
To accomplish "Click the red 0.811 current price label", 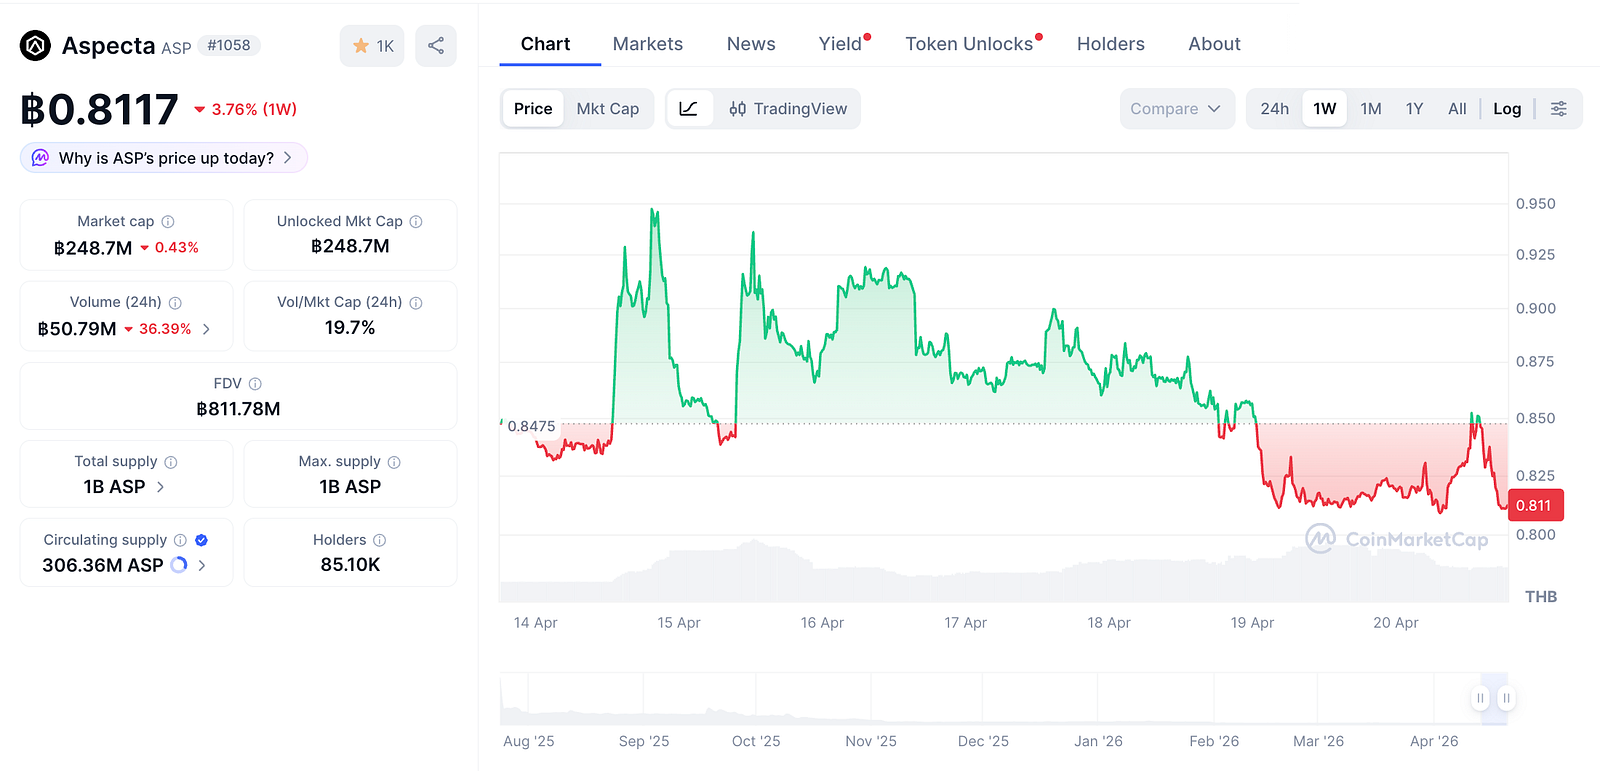I will tap(1535, 505).
